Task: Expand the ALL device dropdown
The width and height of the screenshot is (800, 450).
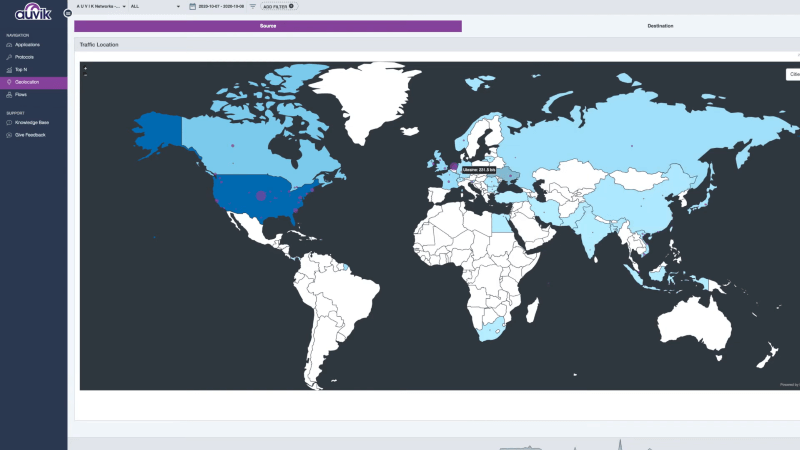Action: click(x=155, y=7)
